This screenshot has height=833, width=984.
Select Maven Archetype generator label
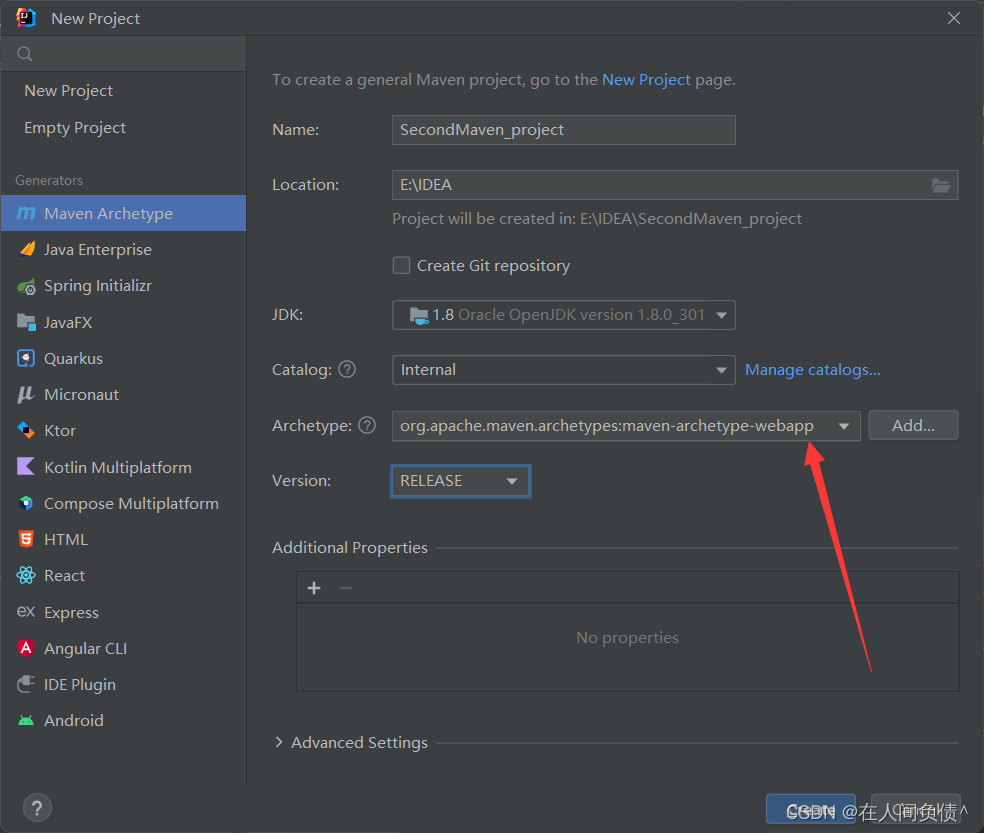pyautogui.click(x=109, y=213)
